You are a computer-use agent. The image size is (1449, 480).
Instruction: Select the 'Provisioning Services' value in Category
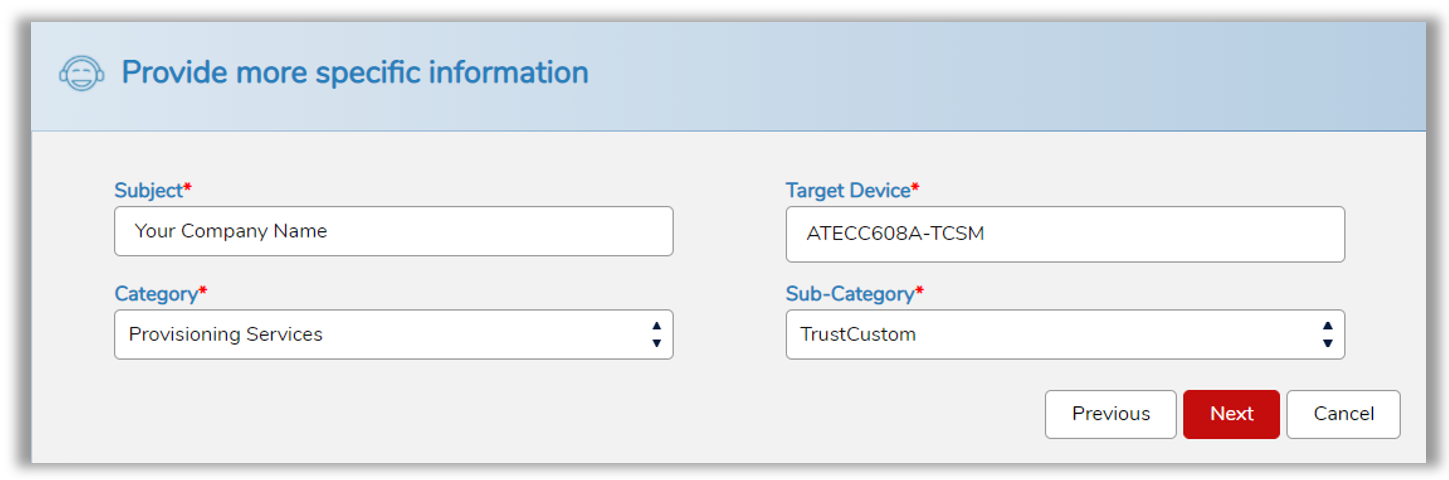[226, 335]
